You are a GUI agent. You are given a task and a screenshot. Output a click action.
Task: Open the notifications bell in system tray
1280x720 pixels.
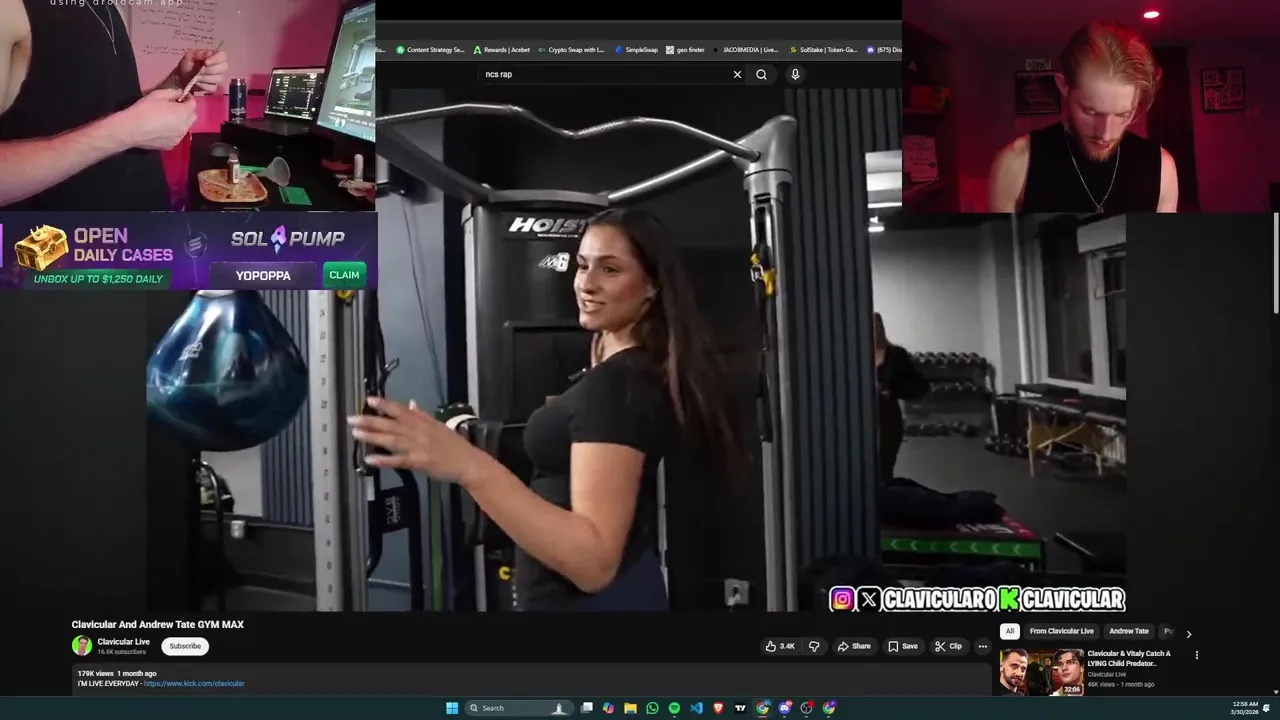pos(1267,708)
